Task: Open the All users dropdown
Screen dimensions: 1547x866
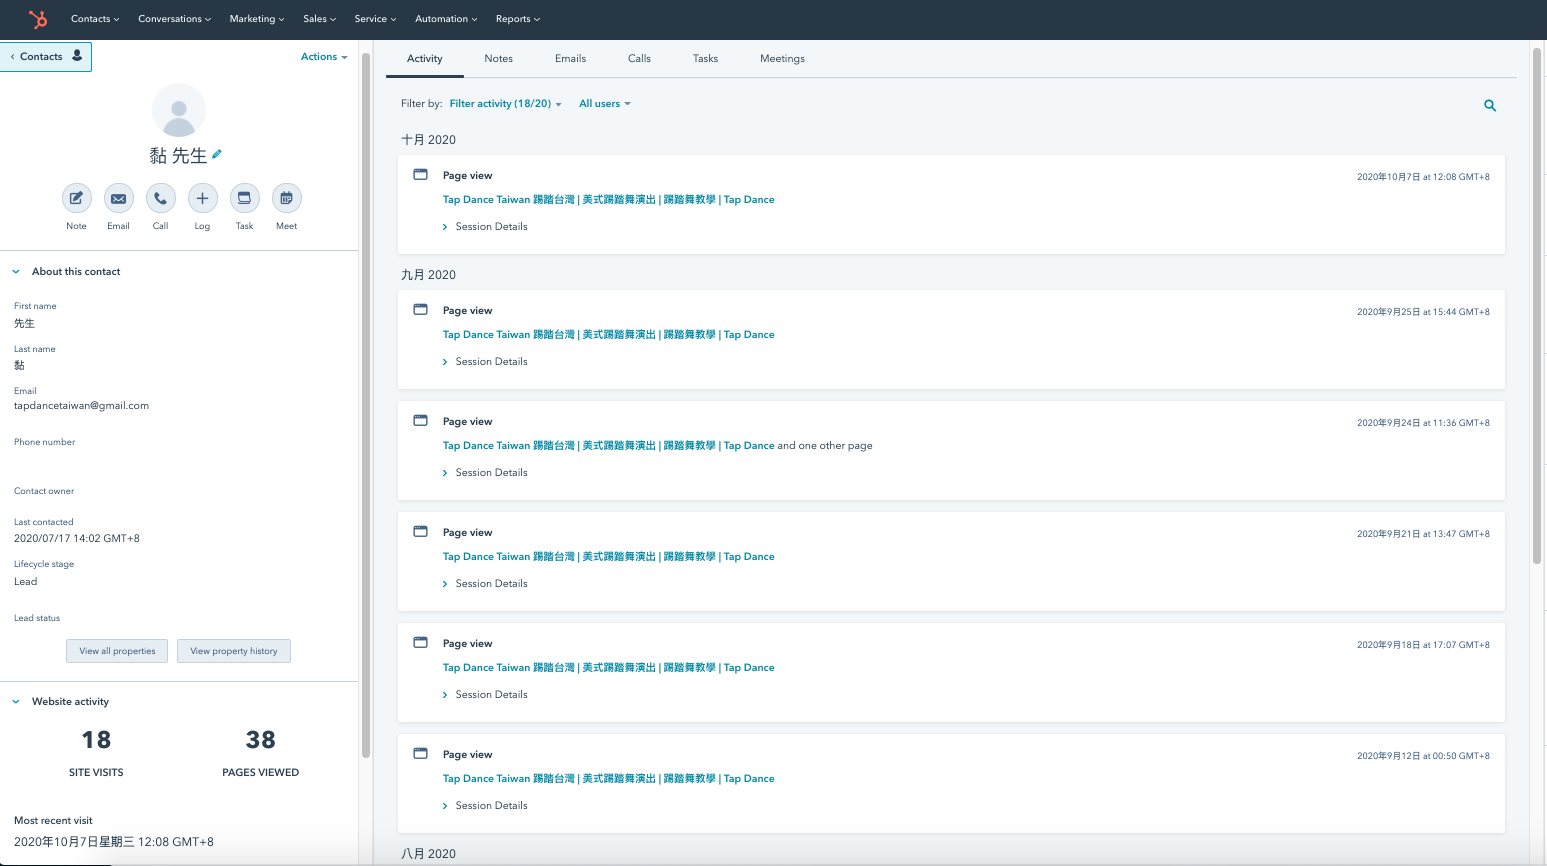Action: (x=604, y=103)
